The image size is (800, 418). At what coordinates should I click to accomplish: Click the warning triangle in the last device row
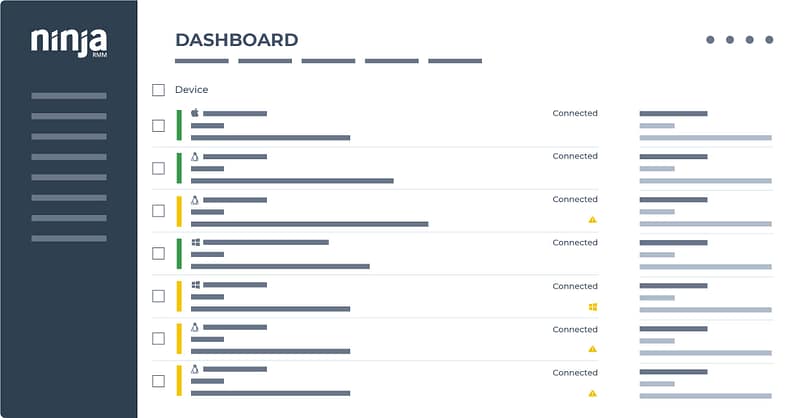coord(592,393)
